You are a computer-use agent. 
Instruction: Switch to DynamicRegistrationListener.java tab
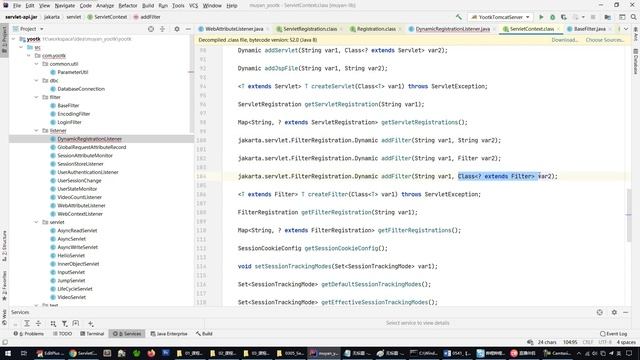click(452, 29)
